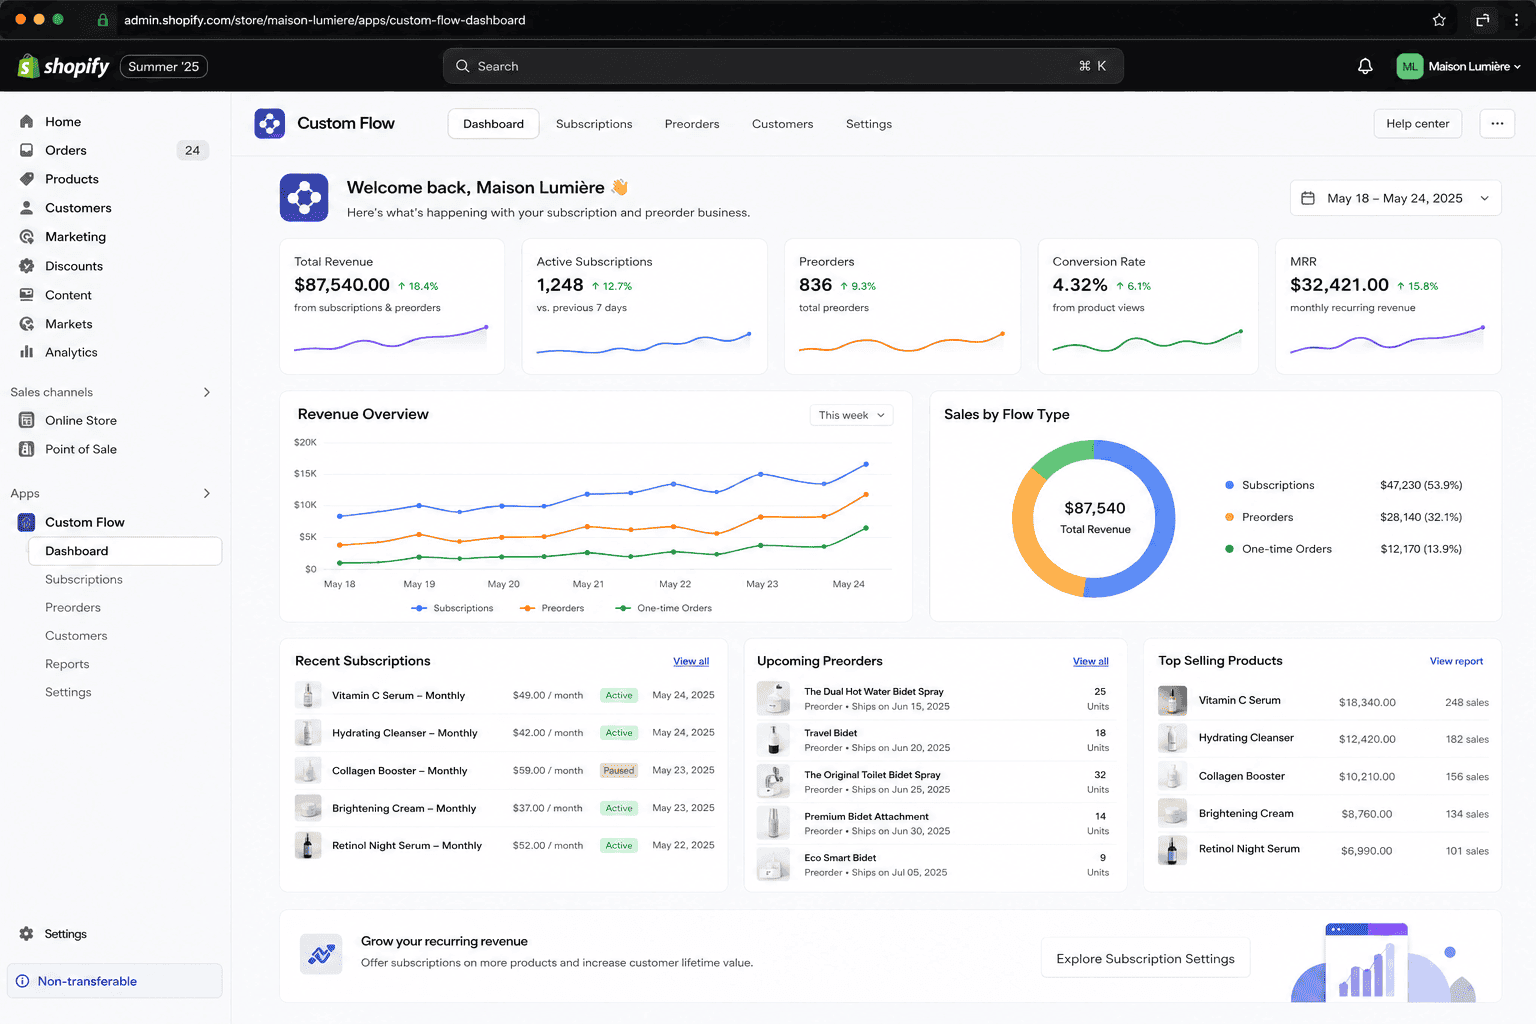Click View report in Top Selling Products
Image resolution: width=1536 pixels, height=1024 pixels.
[x=1456, y=661]
